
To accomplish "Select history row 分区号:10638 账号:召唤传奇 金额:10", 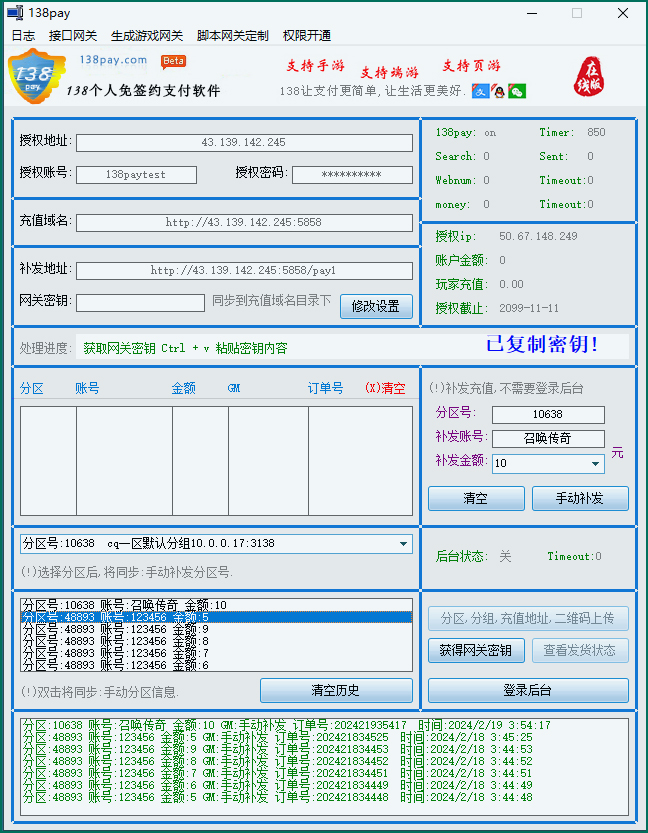I will (x=216, y=605).
